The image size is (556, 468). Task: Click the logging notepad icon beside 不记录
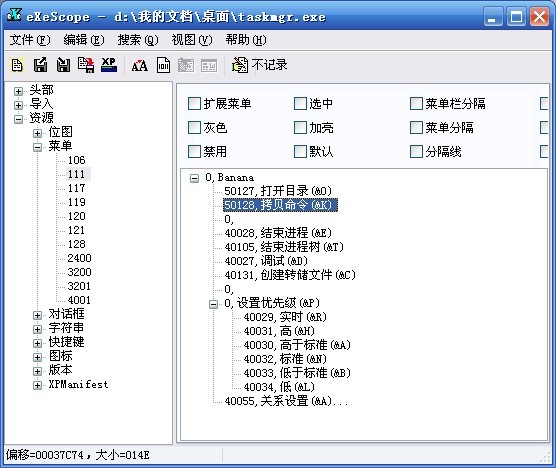[x=240, y=65]
